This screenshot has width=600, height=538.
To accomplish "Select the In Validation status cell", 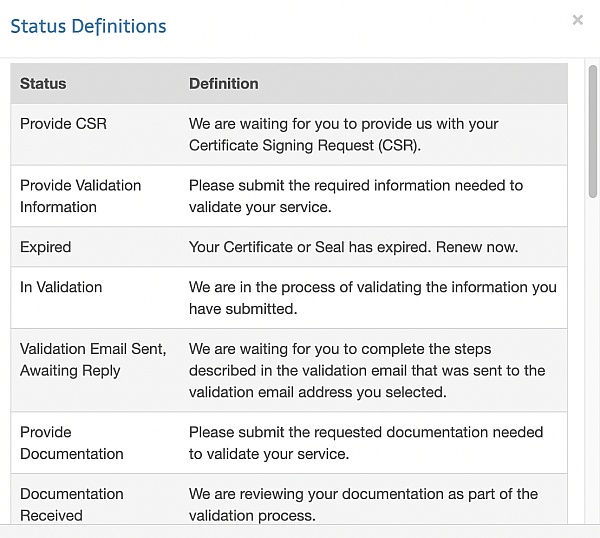I will (61, 287).
